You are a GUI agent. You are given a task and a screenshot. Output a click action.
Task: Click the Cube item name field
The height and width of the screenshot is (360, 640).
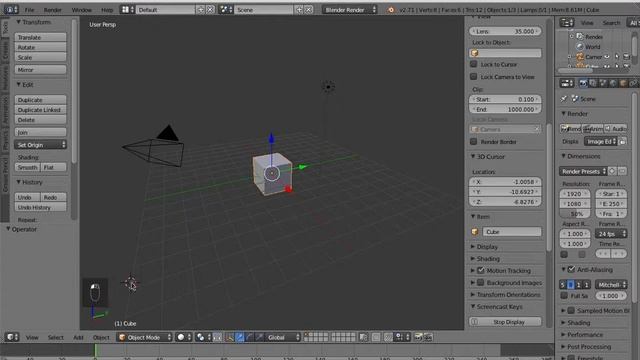(512, 232)
